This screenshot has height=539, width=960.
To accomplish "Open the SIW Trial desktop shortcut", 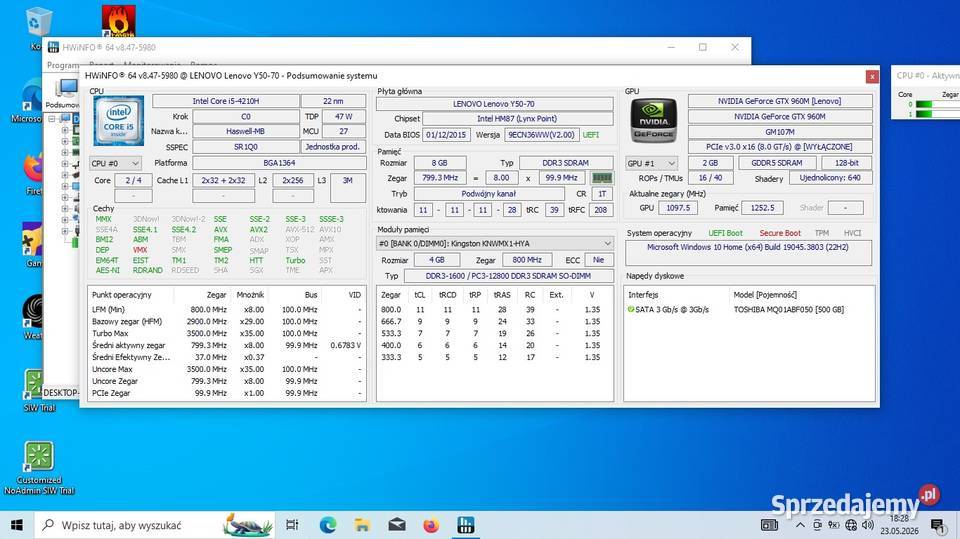I will pos(34,383).
